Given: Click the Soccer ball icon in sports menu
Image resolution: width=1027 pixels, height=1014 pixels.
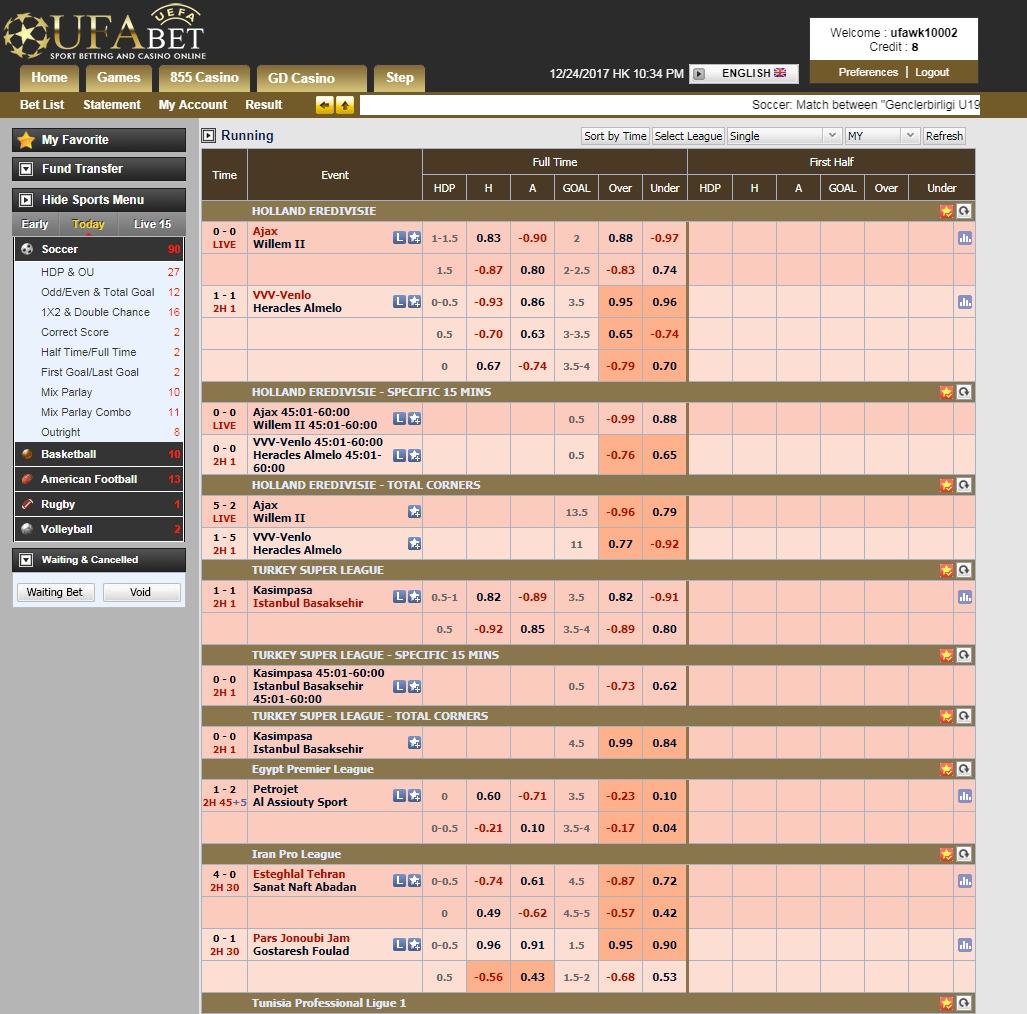Looking at the screenshot, I should tap(27, 249).
